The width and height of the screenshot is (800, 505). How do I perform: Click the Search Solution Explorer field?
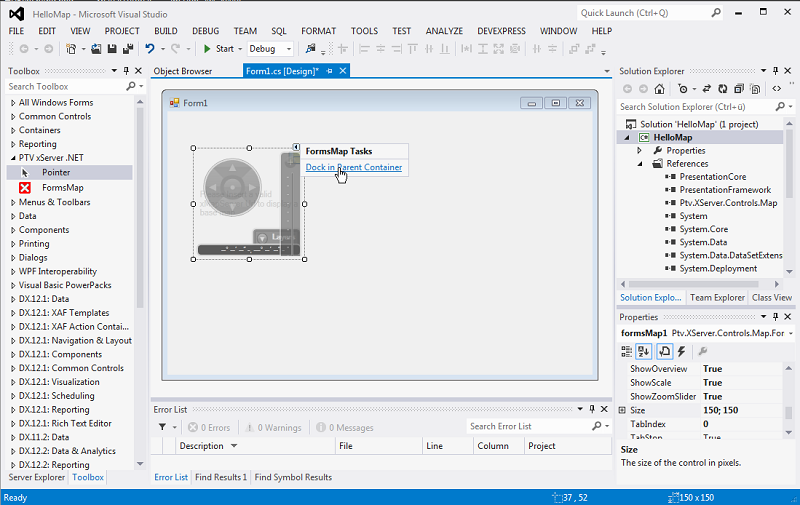(695, 107)
